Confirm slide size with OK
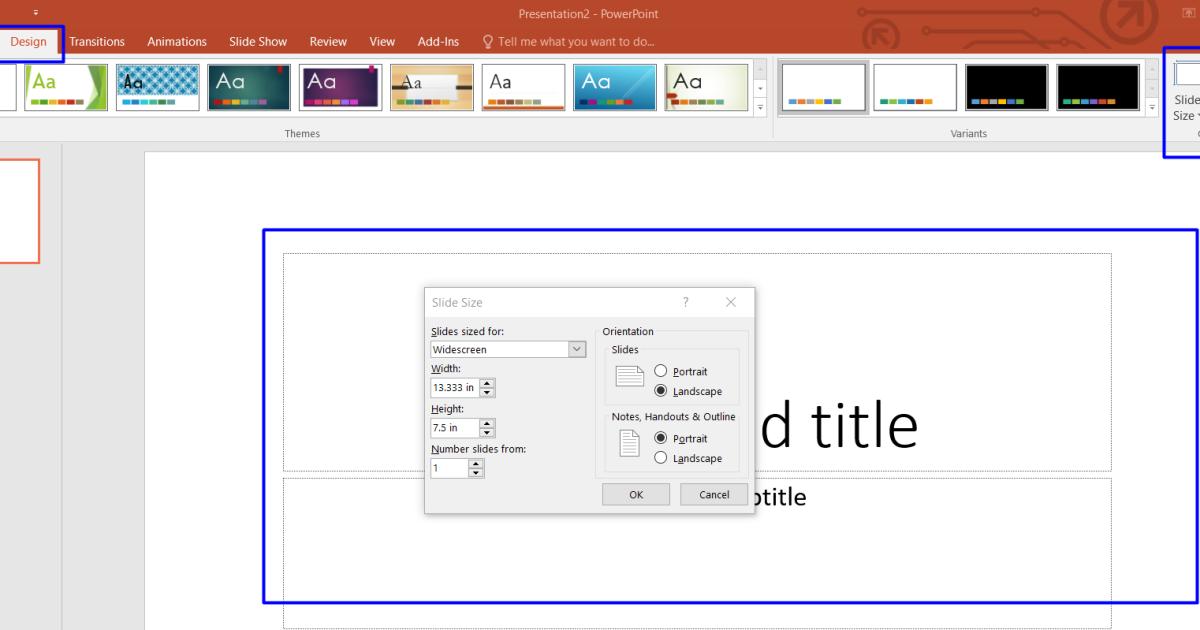 tap(635, 494)
